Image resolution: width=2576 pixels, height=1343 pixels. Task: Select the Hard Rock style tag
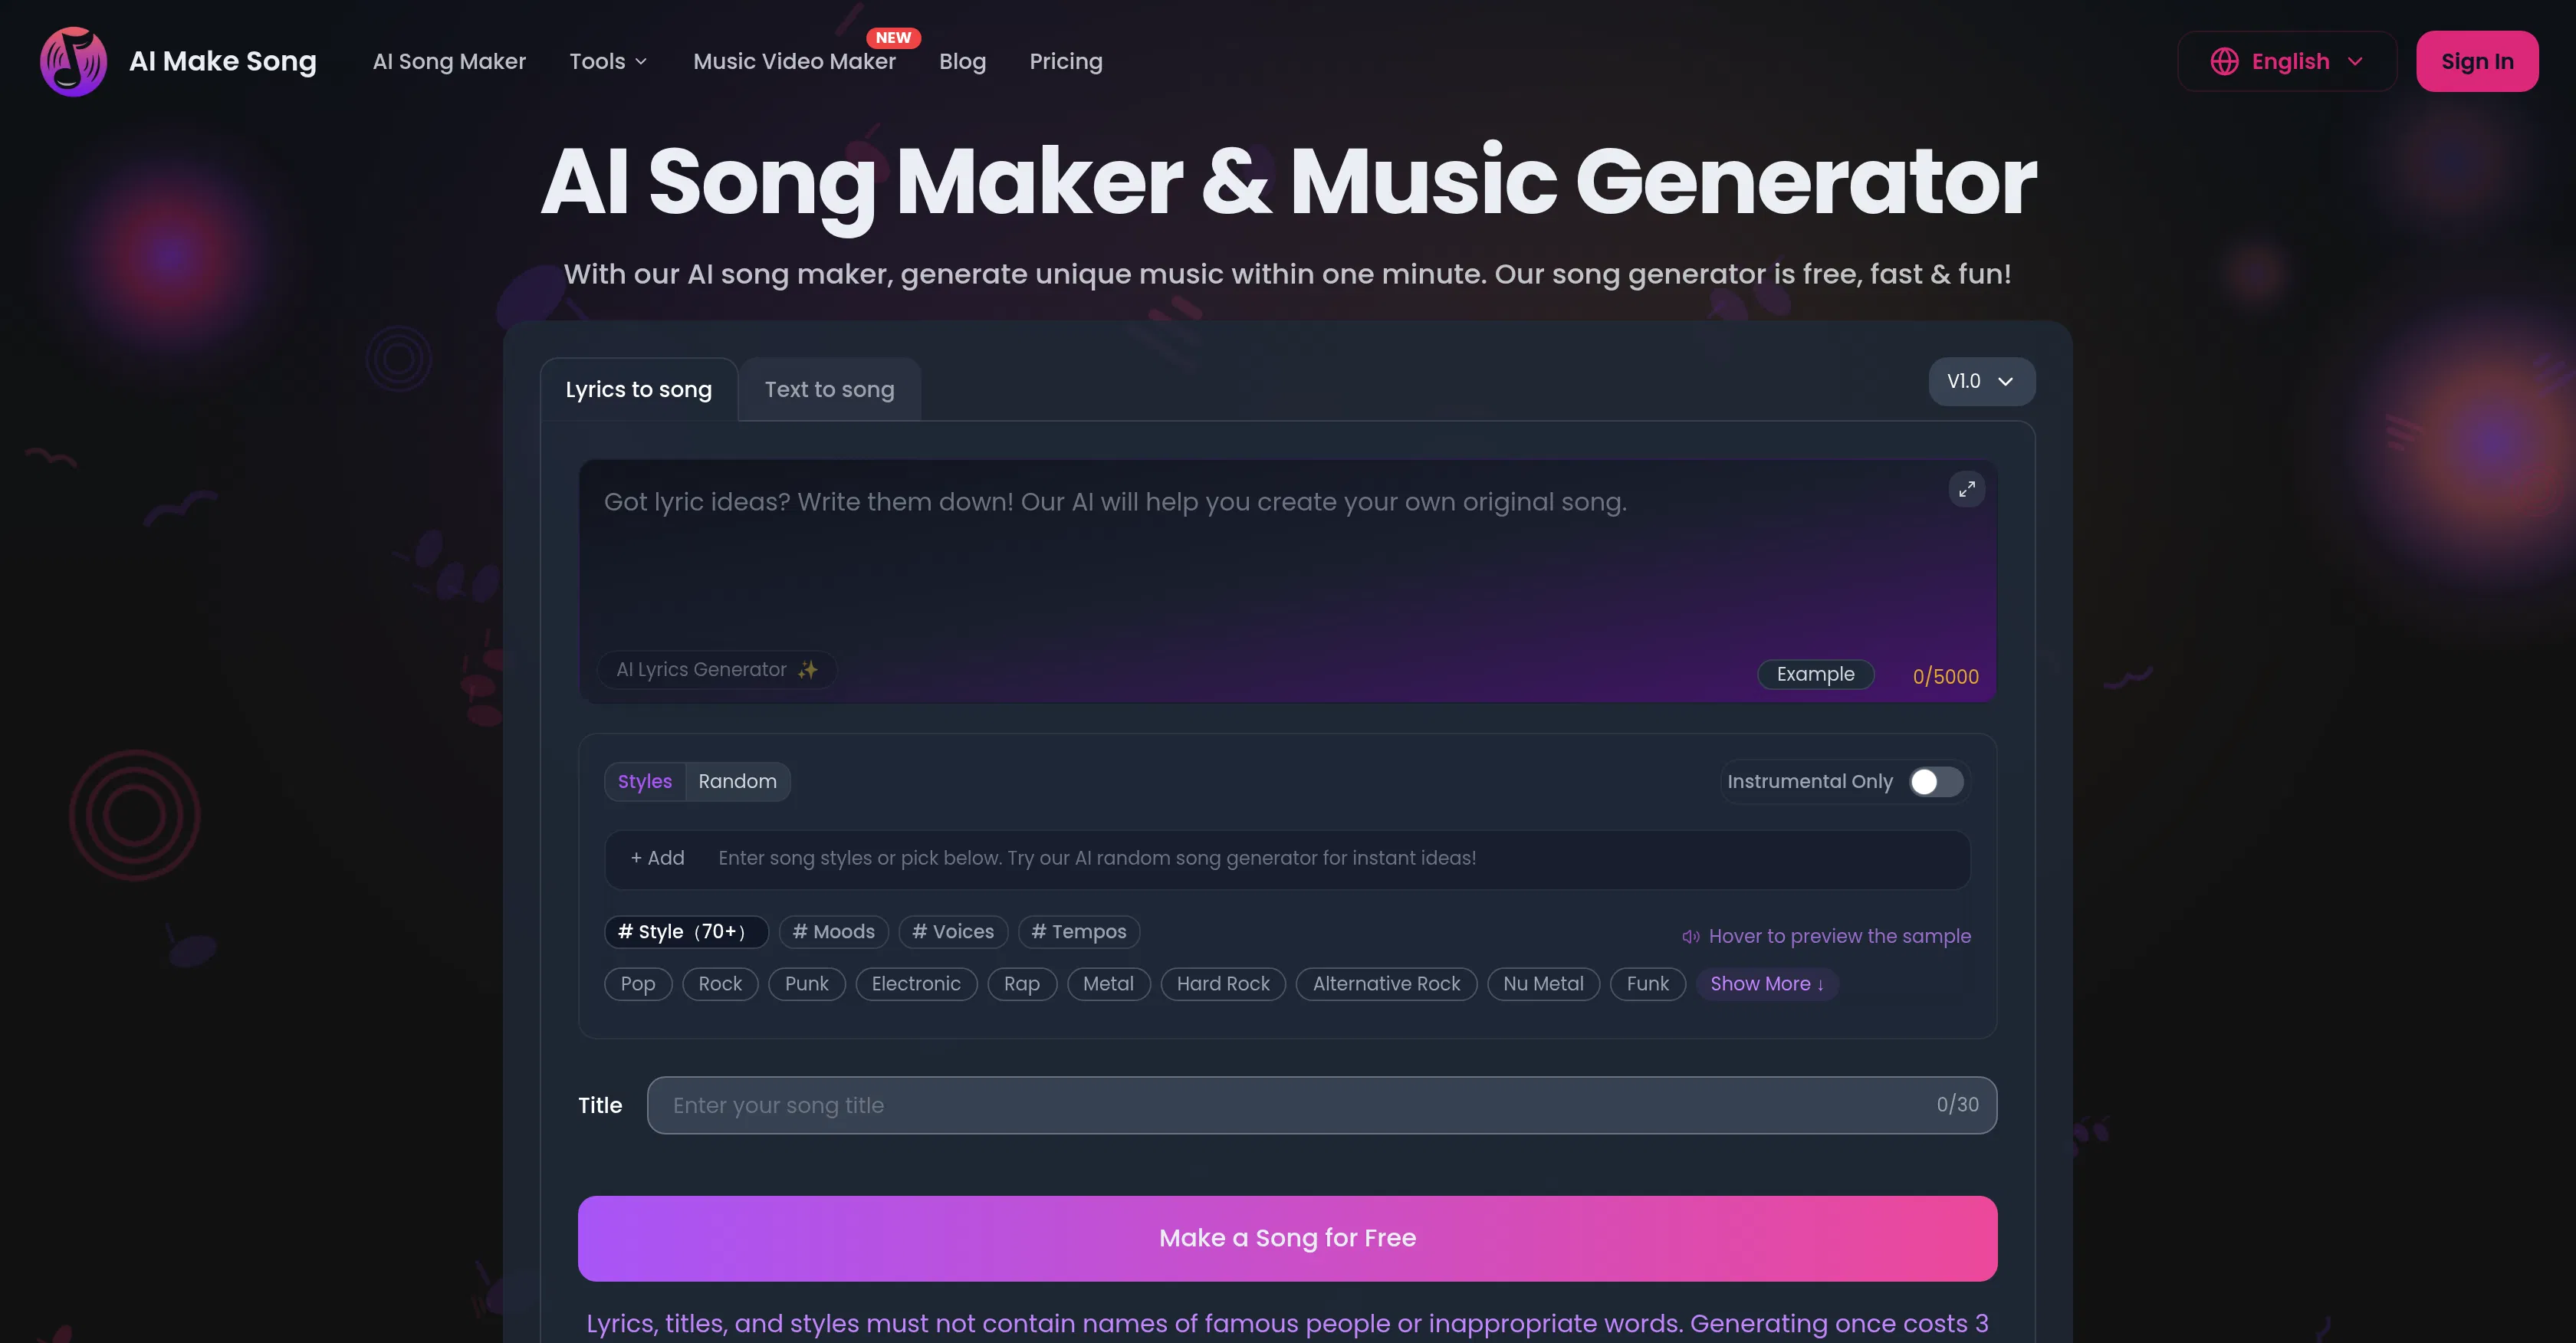click(x=1222, y=984)
